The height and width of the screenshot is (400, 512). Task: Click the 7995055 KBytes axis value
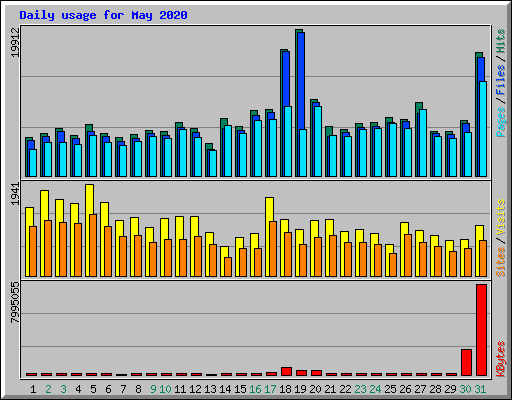click(x=15, y=303)
